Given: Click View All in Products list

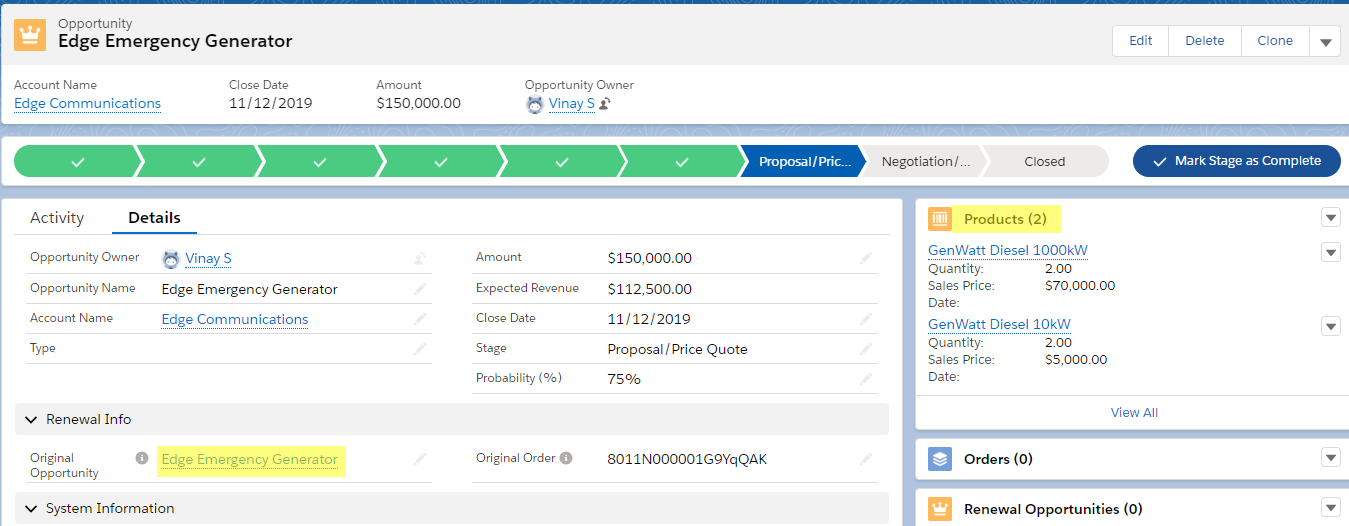Looking at the screenshot, I should [x=1134, y=412].
